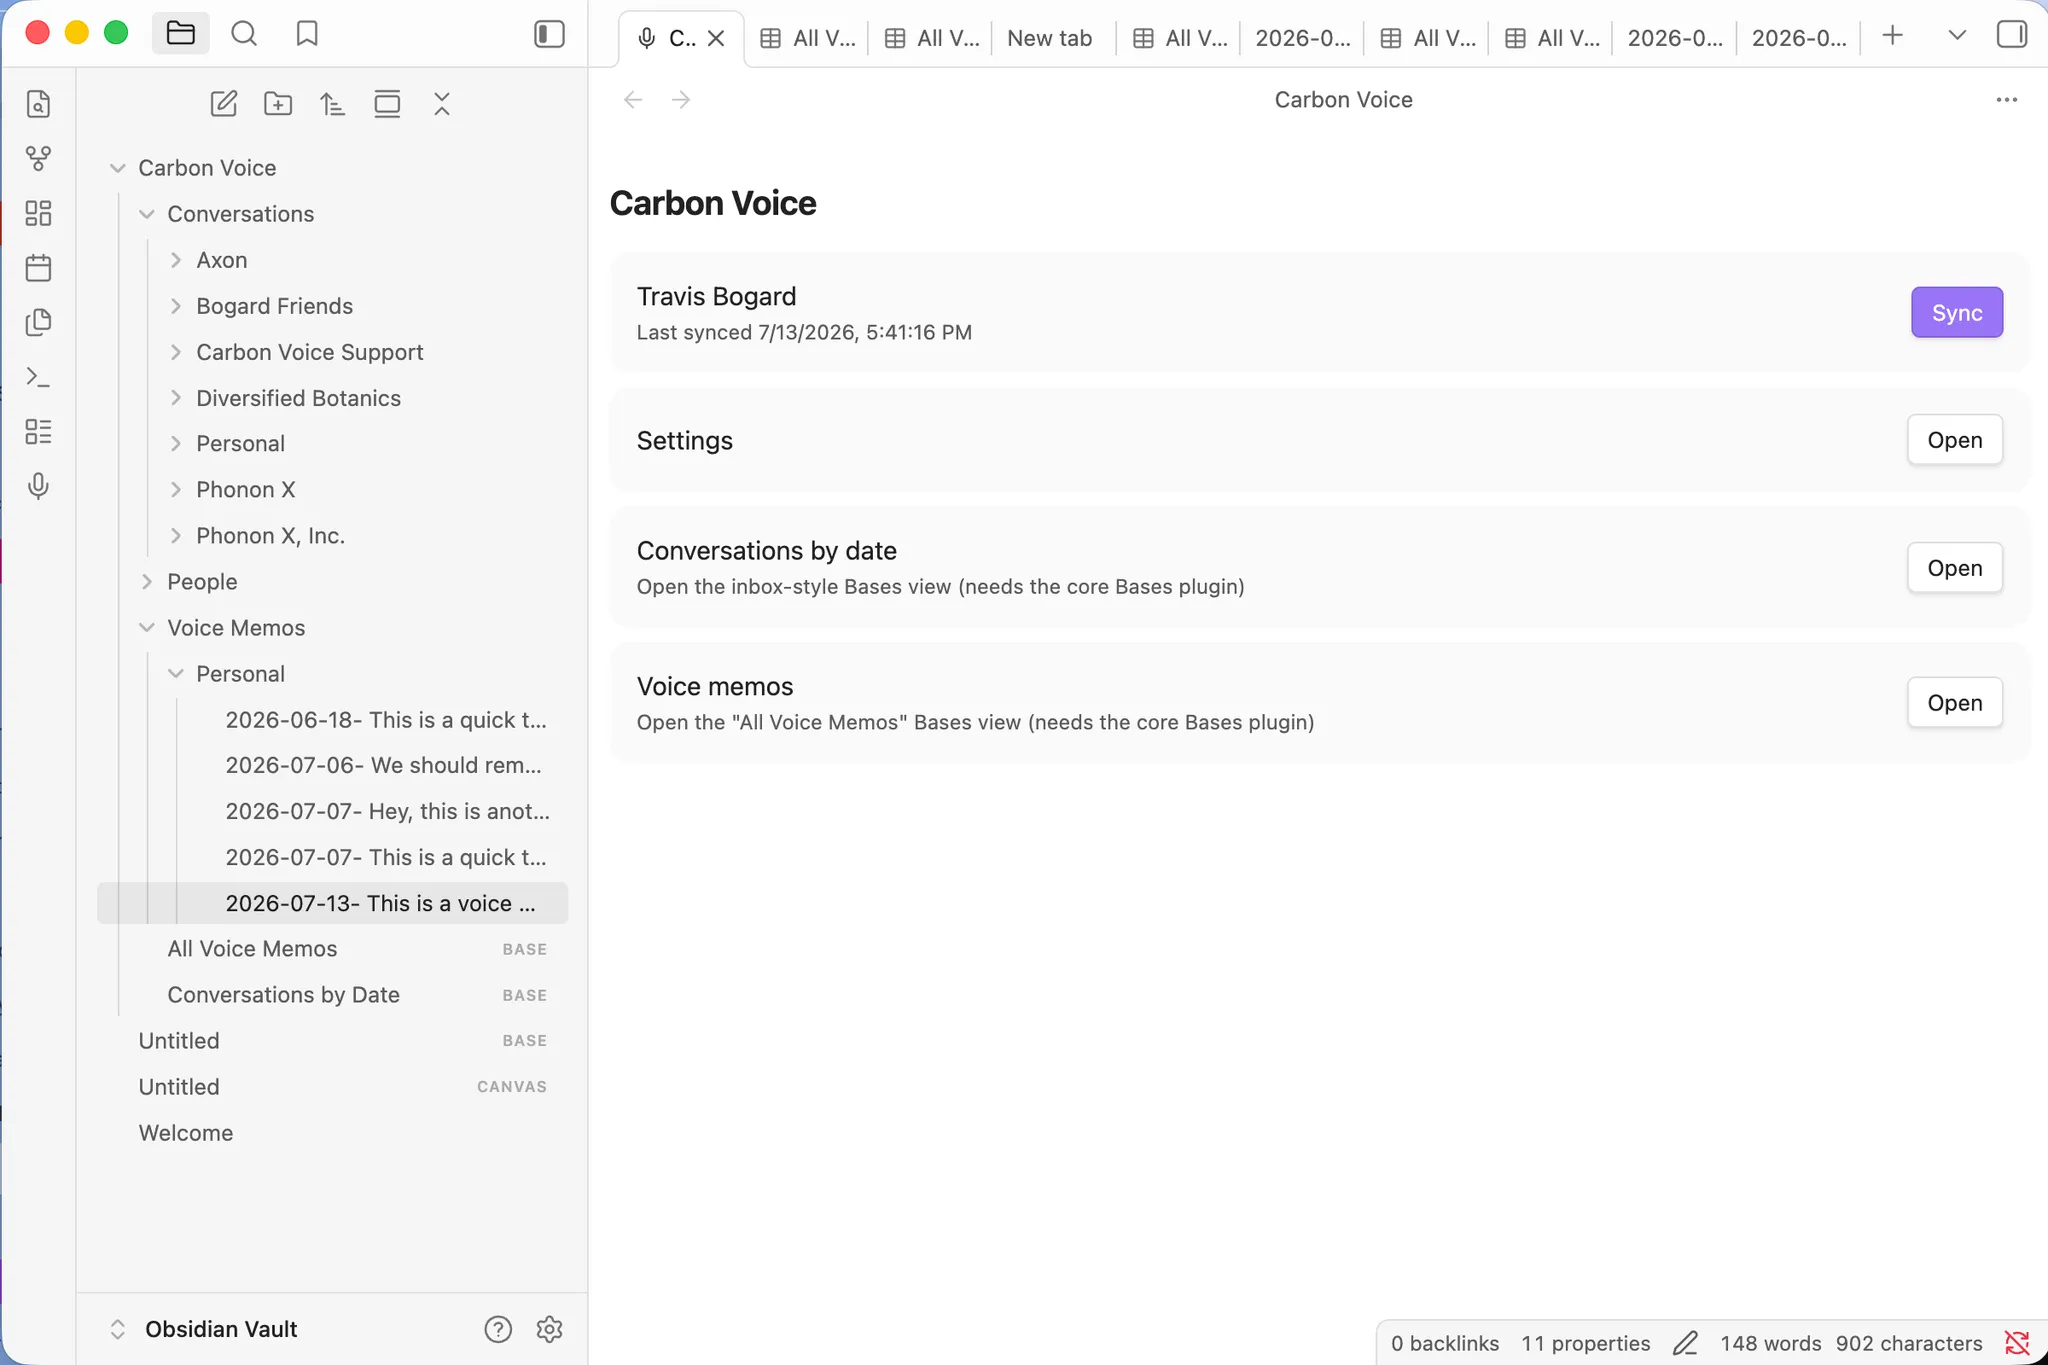2048x1365 pixels.
Task: Navigate forward arrow
Action: click(681, 100)
